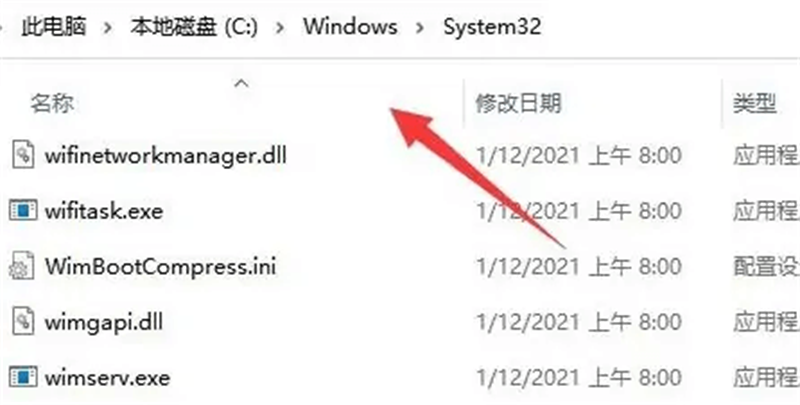Click the wifinetworkmanager.dll file icon
Screen dimensions: 800x405
point(23,155)
